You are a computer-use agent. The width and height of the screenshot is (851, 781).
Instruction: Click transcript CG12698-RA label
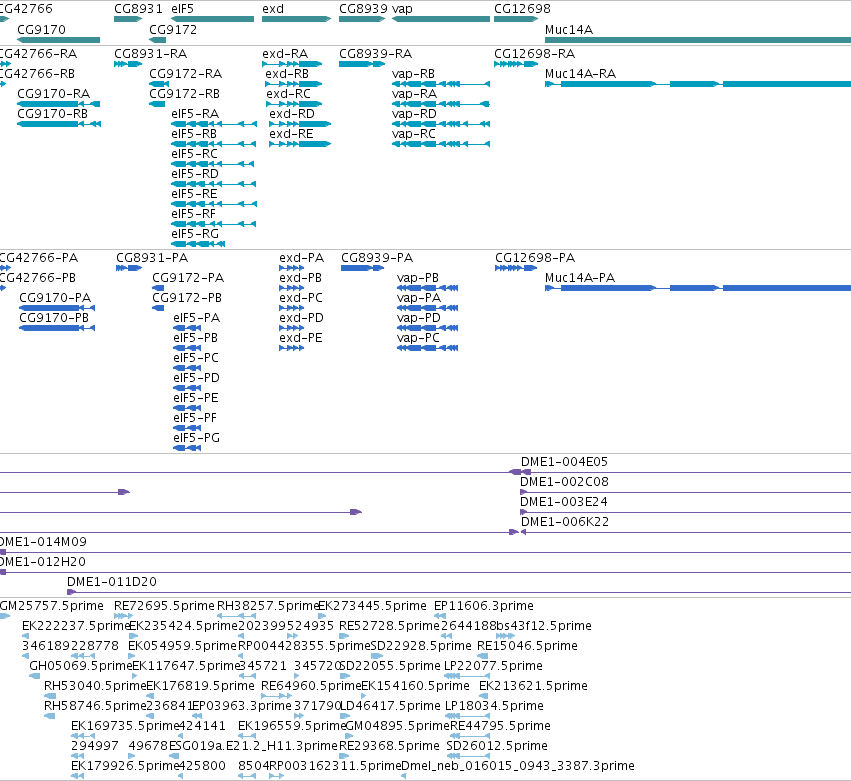[x=535, y=54]
